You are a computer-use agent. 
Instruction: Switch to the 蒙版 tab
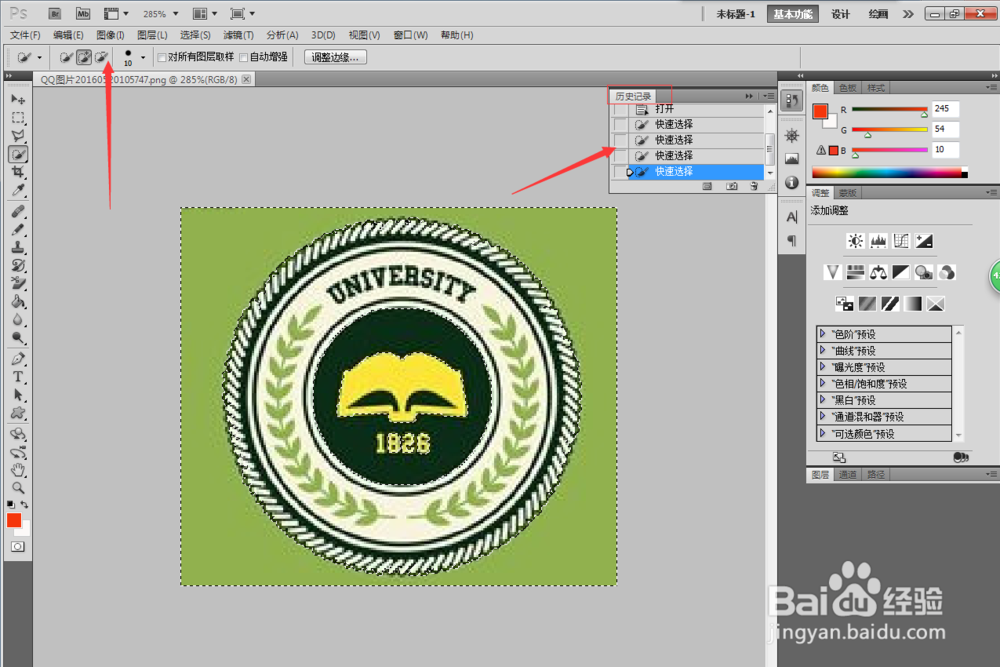pyautogui.click(x=848, y=193)
